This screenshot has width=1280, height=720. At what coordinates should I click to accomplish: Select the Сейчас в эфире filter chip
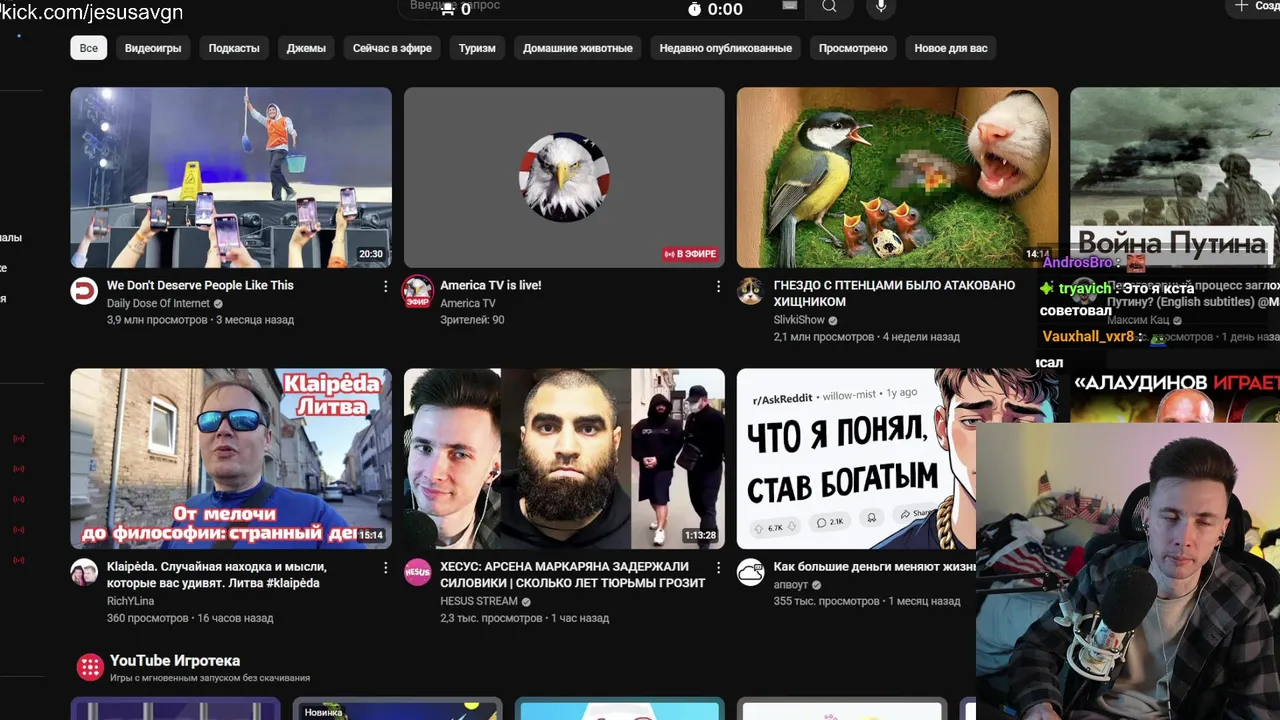(x=392, y=48)
